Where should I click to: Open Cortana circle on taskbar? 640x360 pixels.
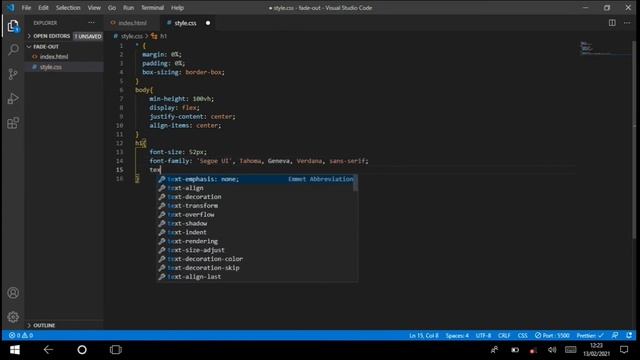click(x=82, y=350)
